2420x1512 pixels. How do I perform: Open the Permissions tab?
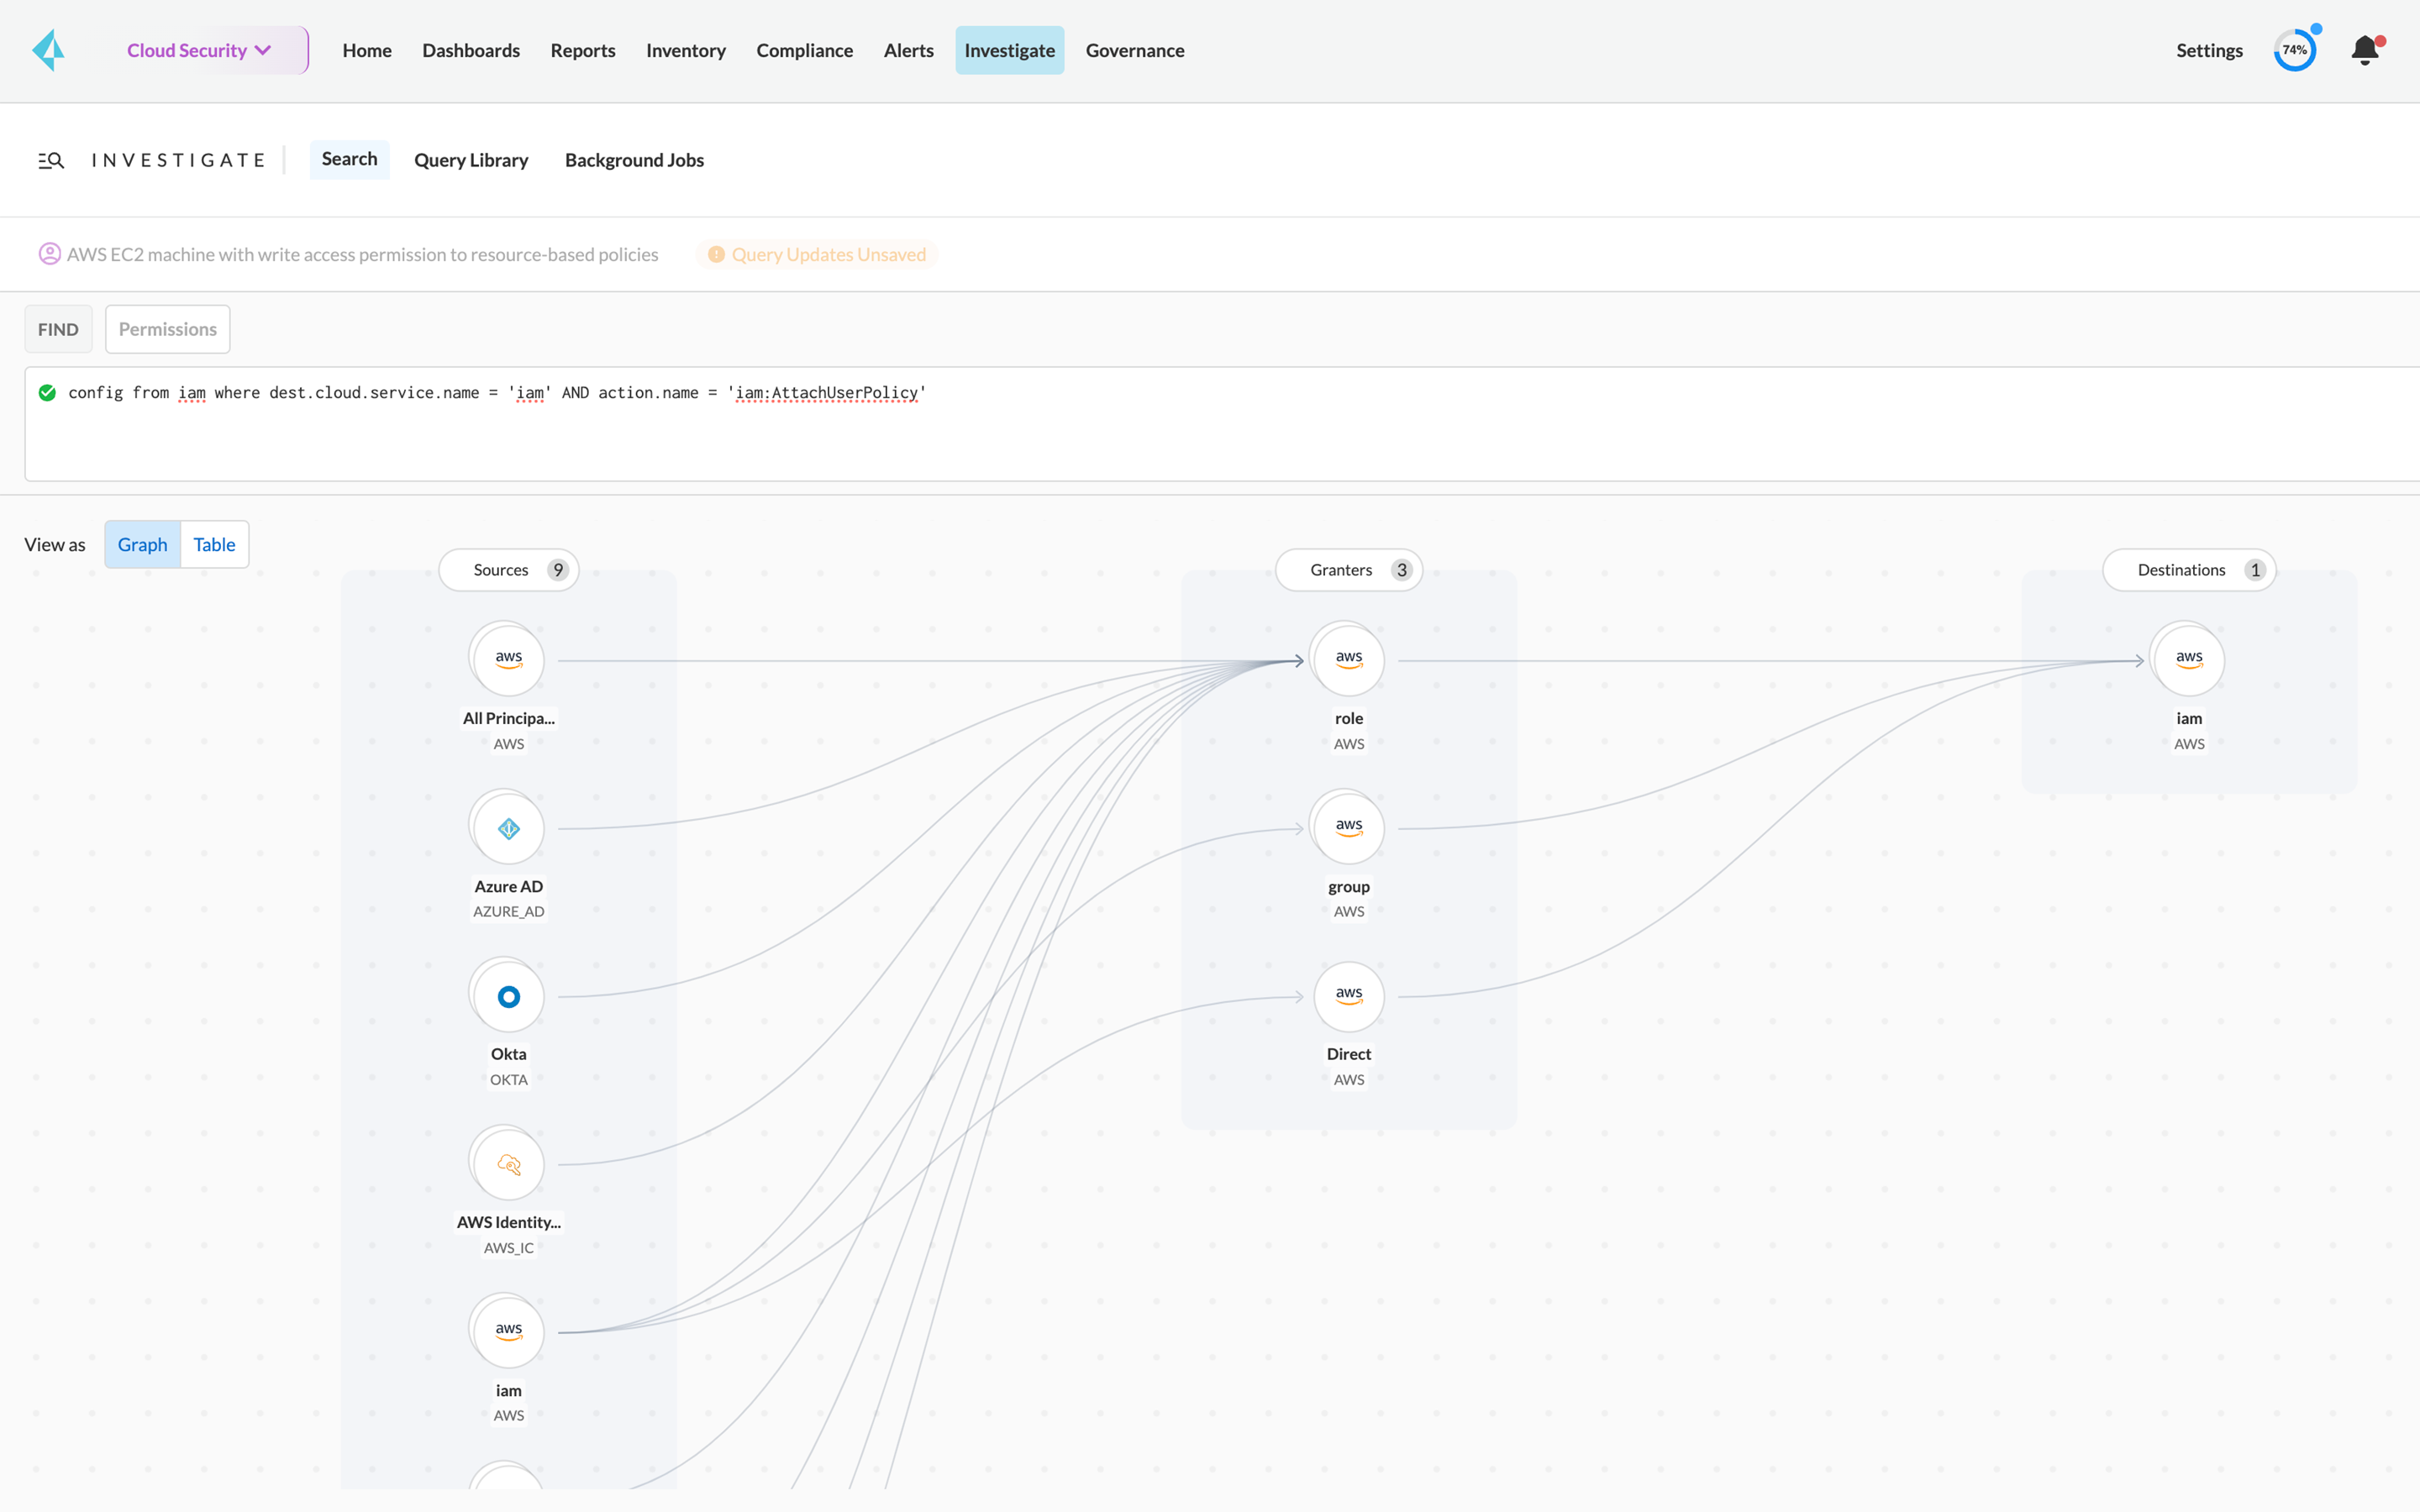tap(167, 329)
